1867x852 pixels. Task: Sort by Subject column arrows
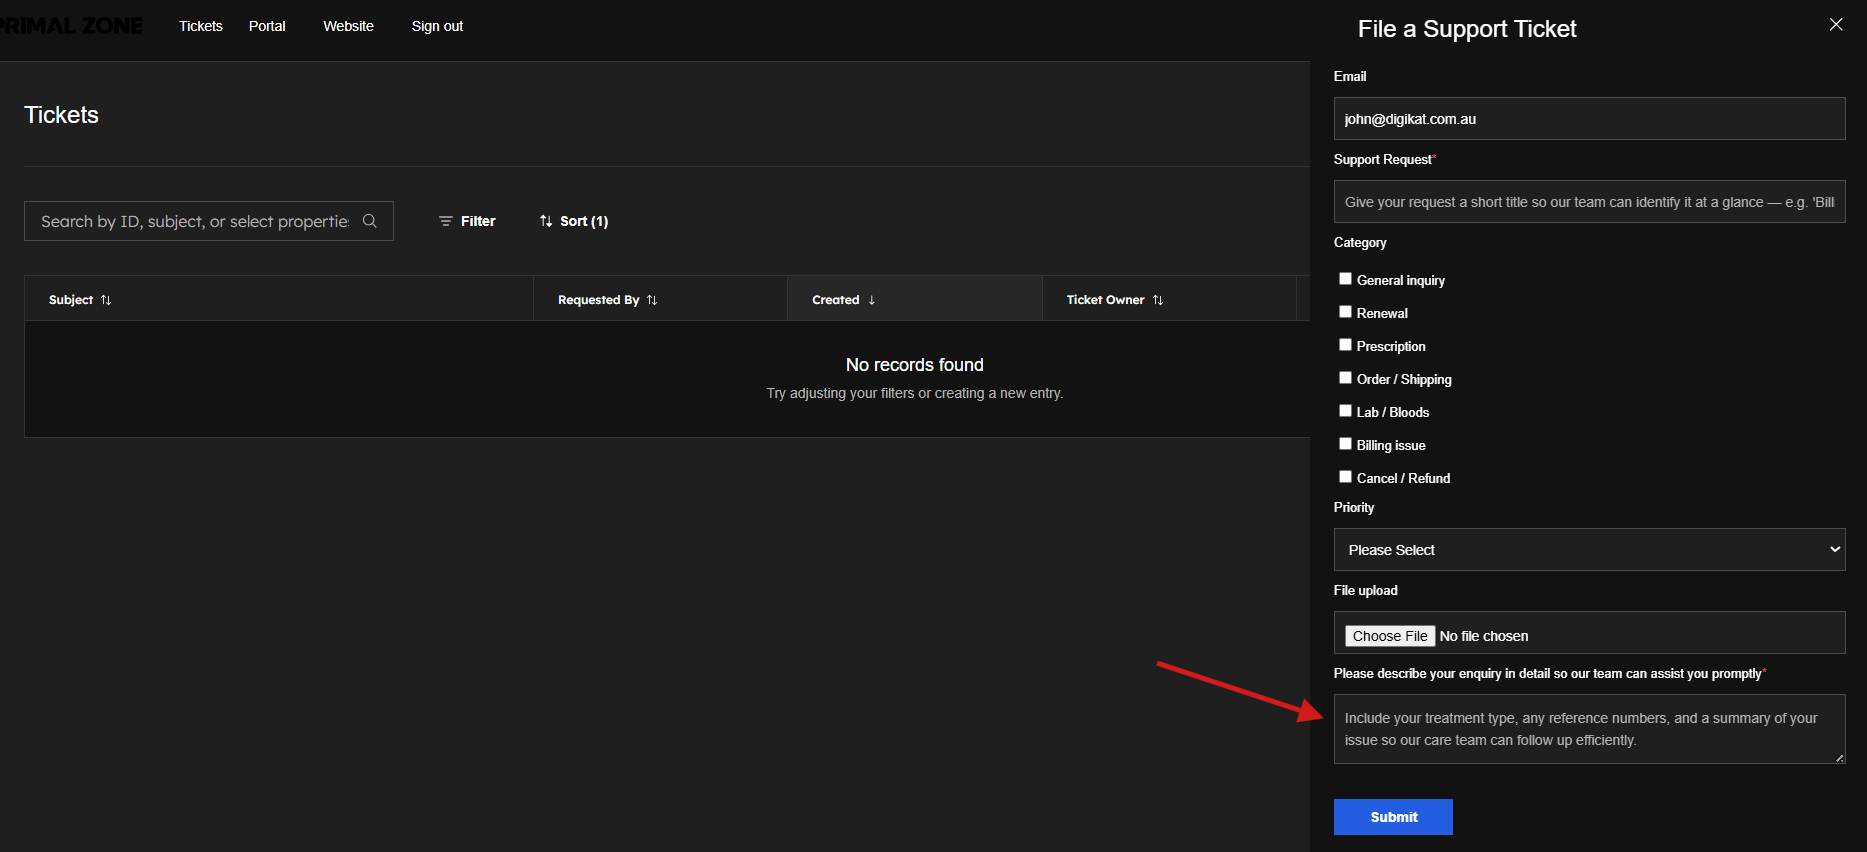coord(106,300)
